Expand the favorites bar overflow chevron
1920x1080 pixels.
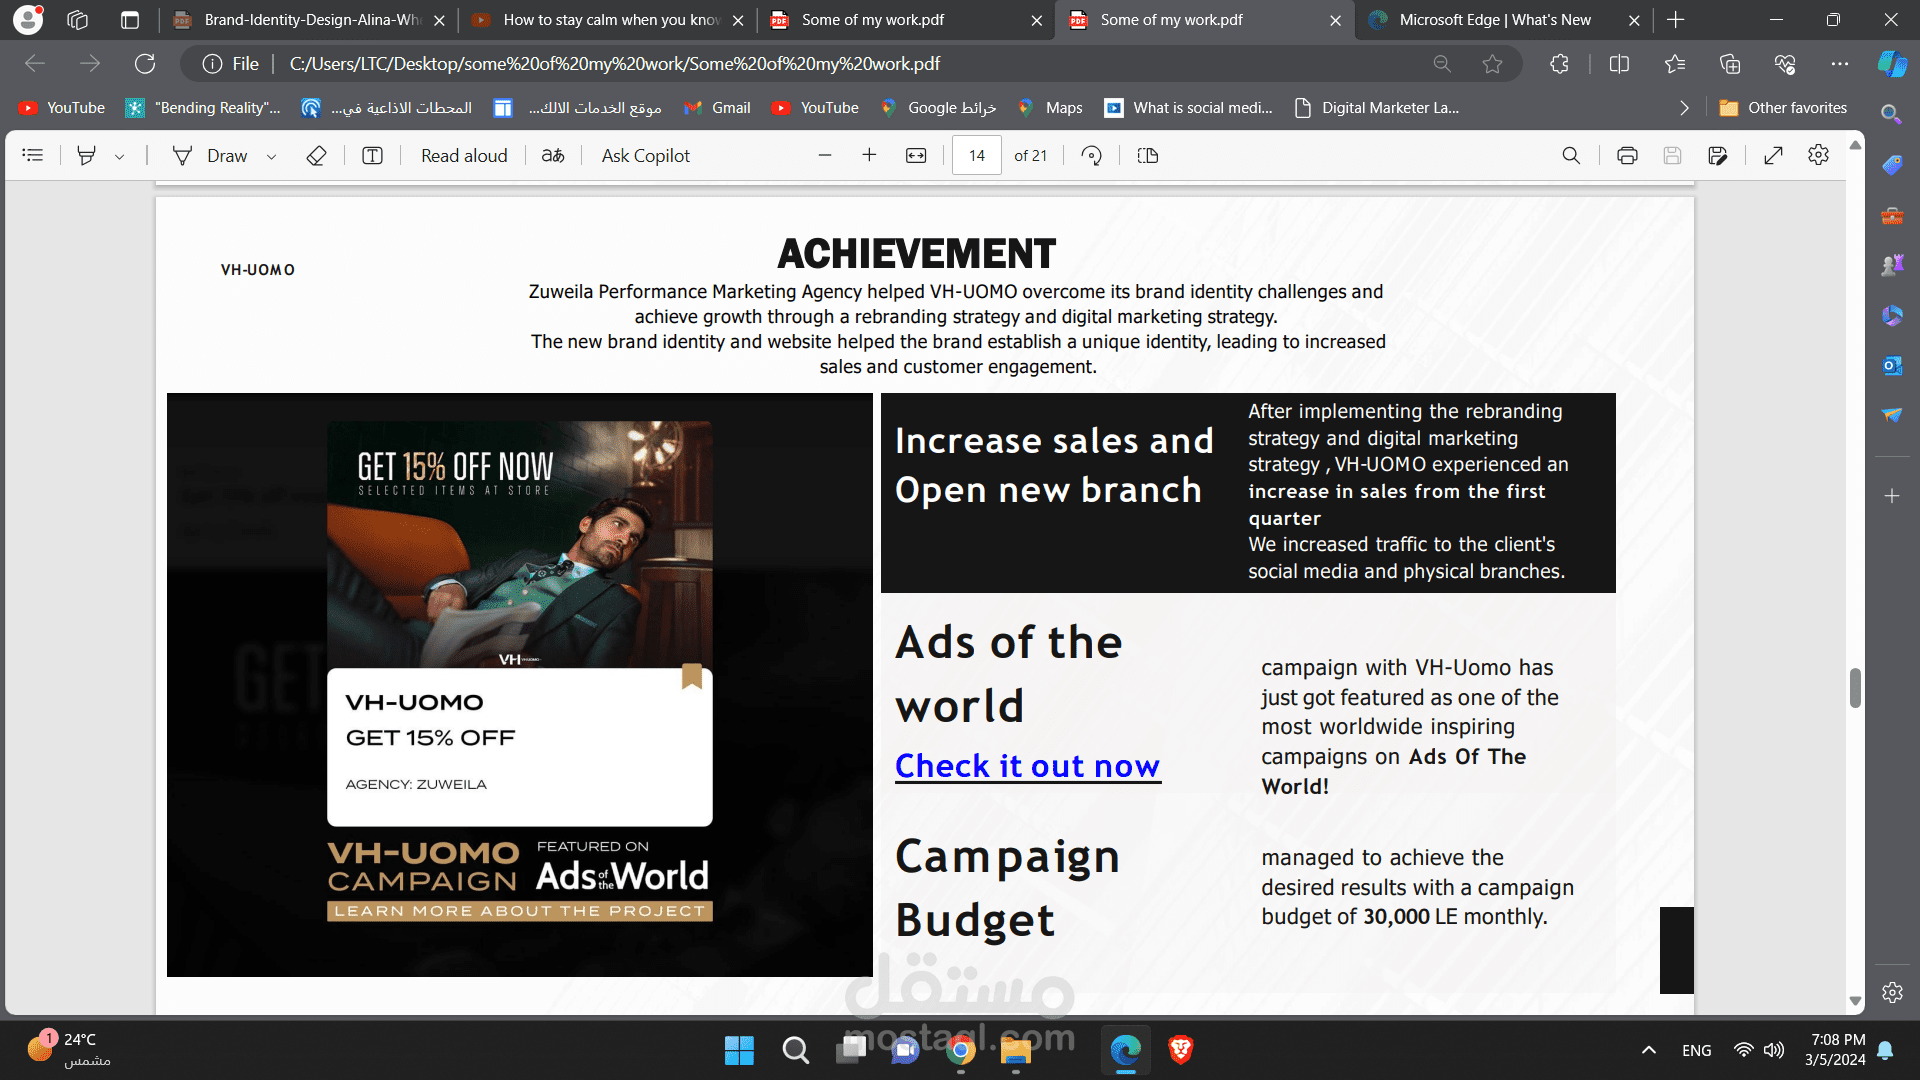tap(1684, 108)
